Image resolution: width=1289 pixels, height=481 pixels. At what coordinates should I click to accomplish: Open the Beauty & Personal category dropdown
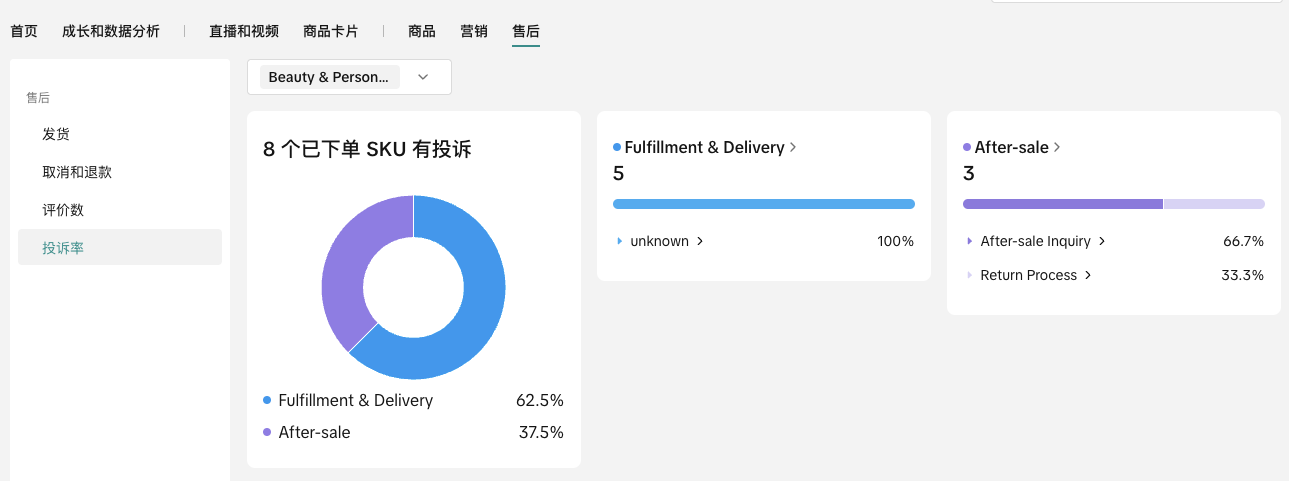click(349, 77)
